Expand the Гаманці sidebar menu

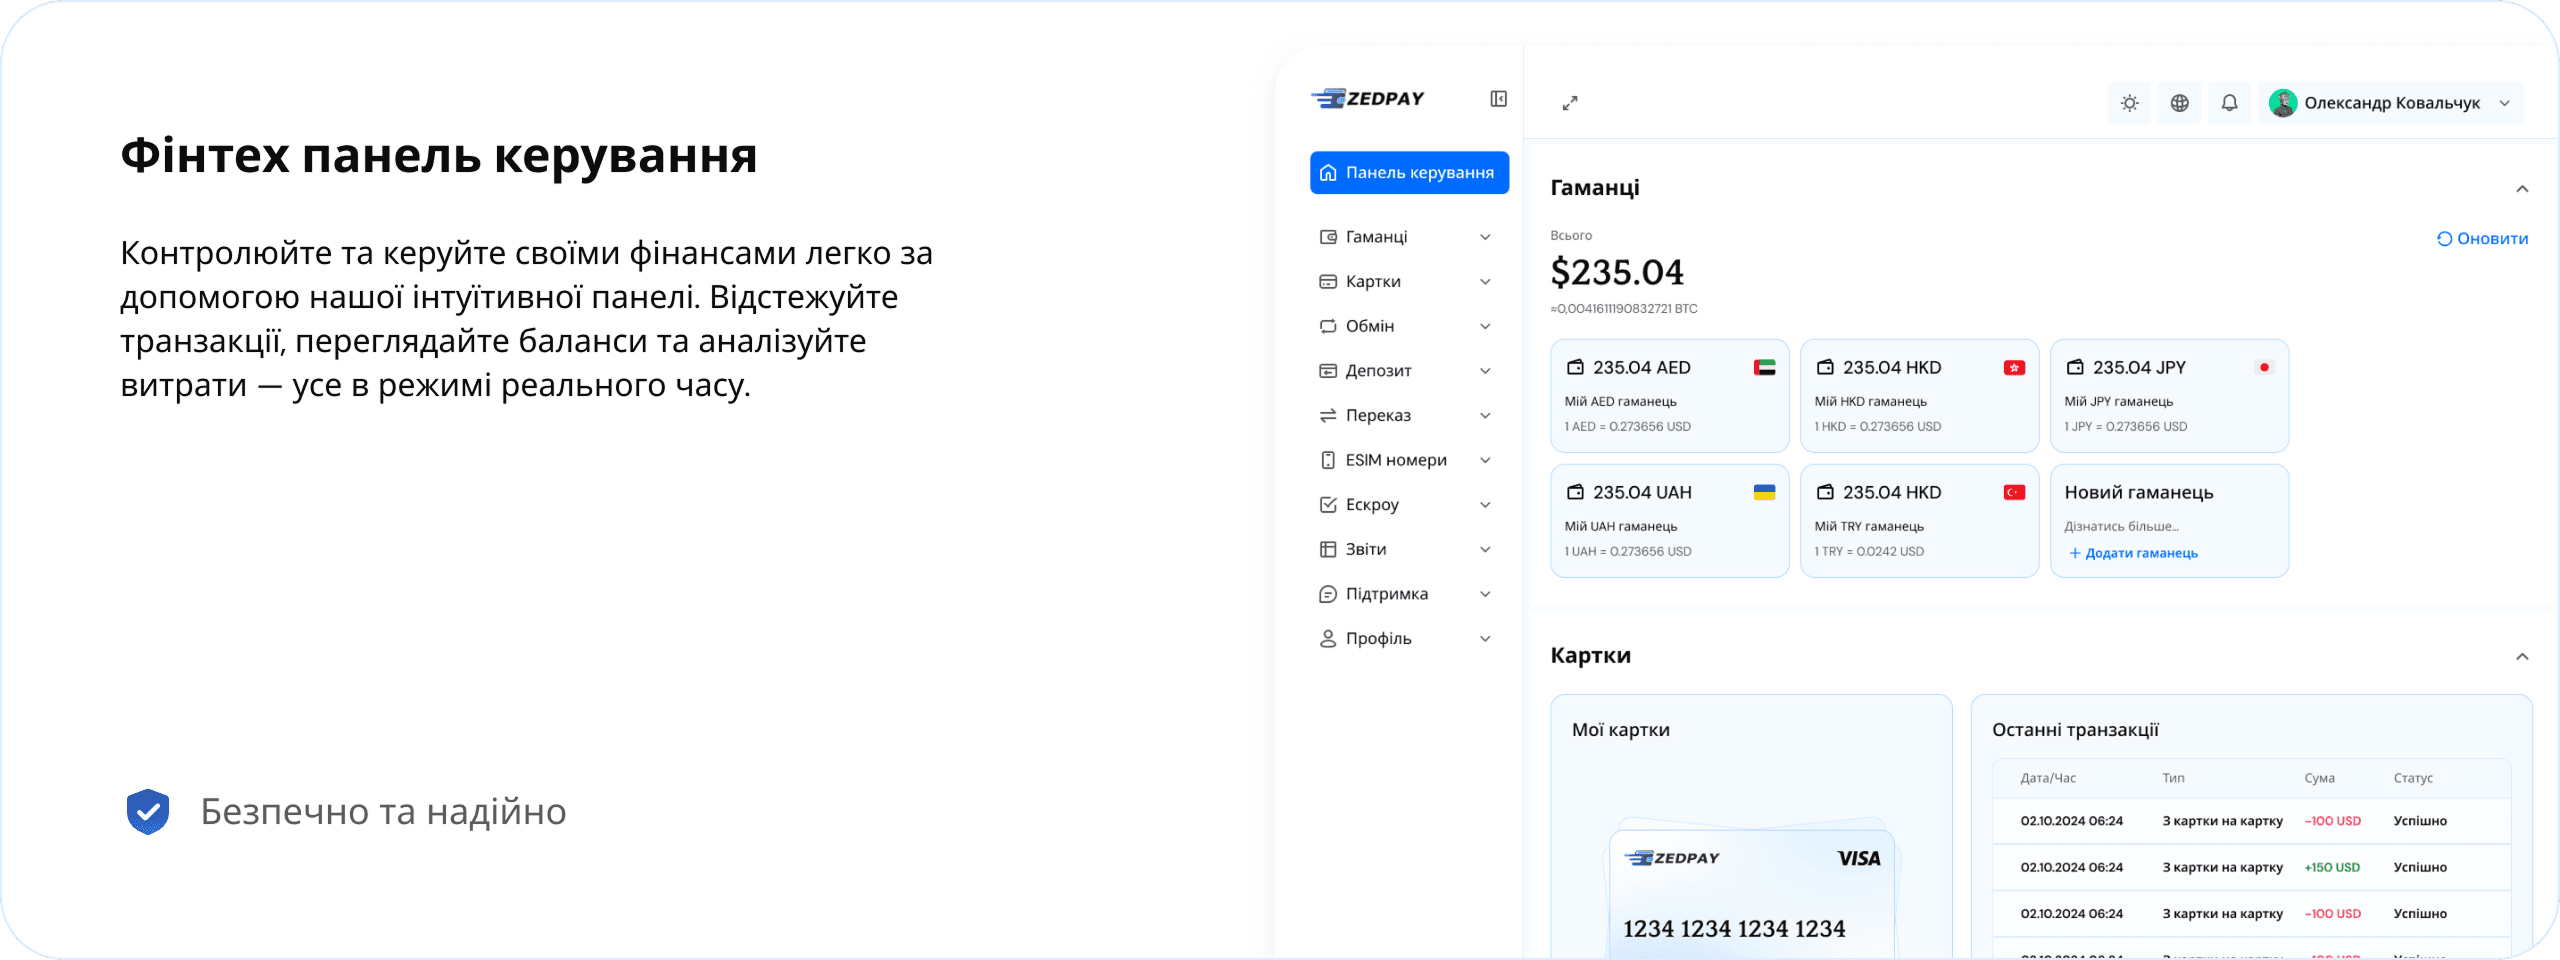(1376, 237)
